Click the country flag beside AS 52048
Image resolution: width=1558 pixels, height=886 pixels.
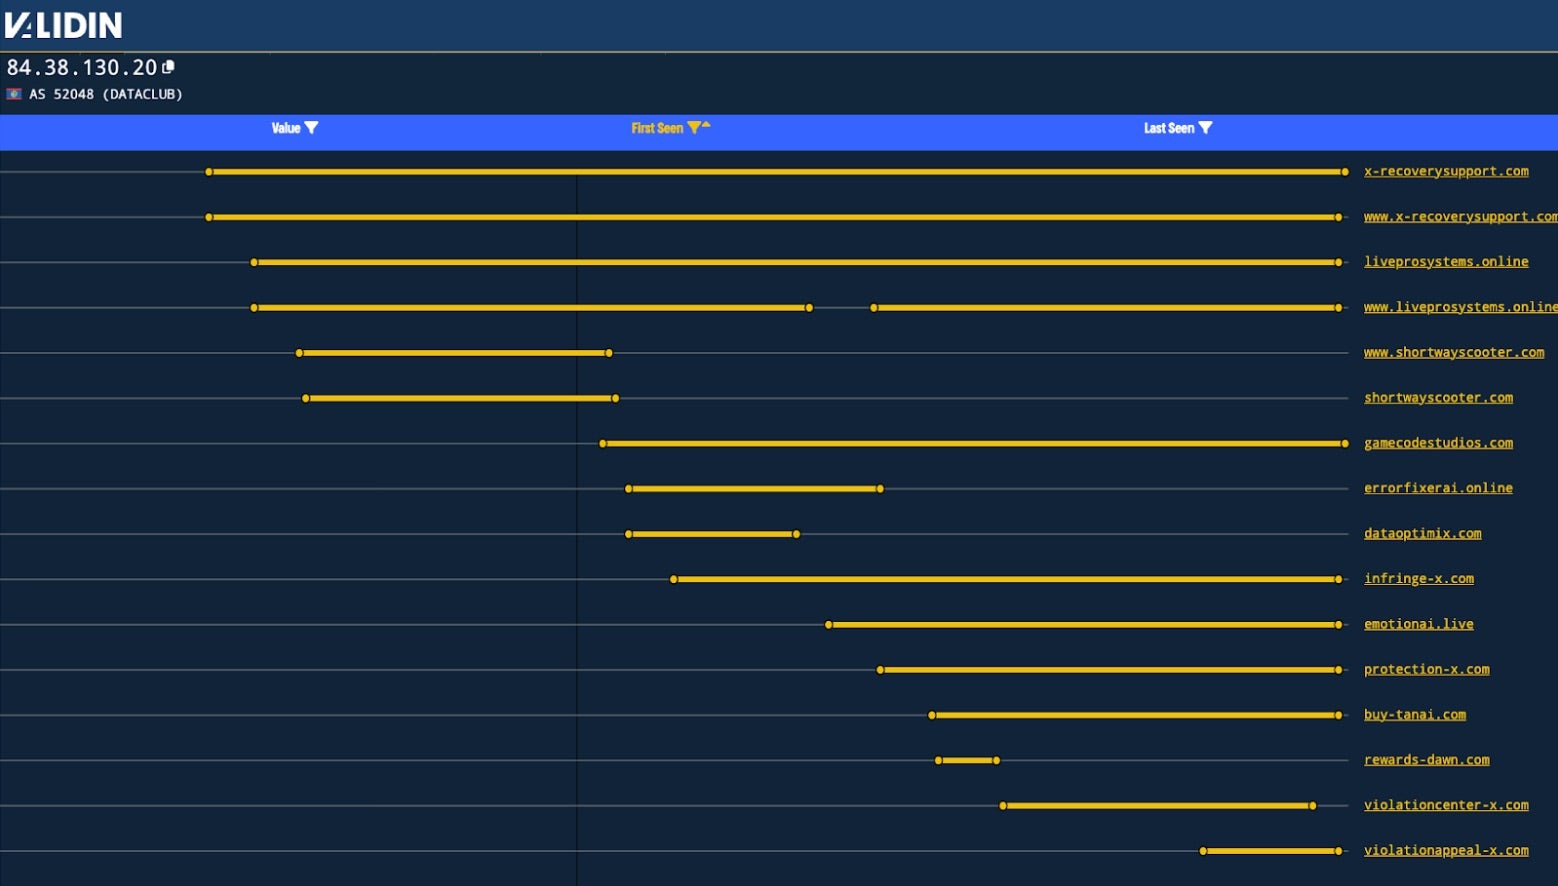pos(14,94)
